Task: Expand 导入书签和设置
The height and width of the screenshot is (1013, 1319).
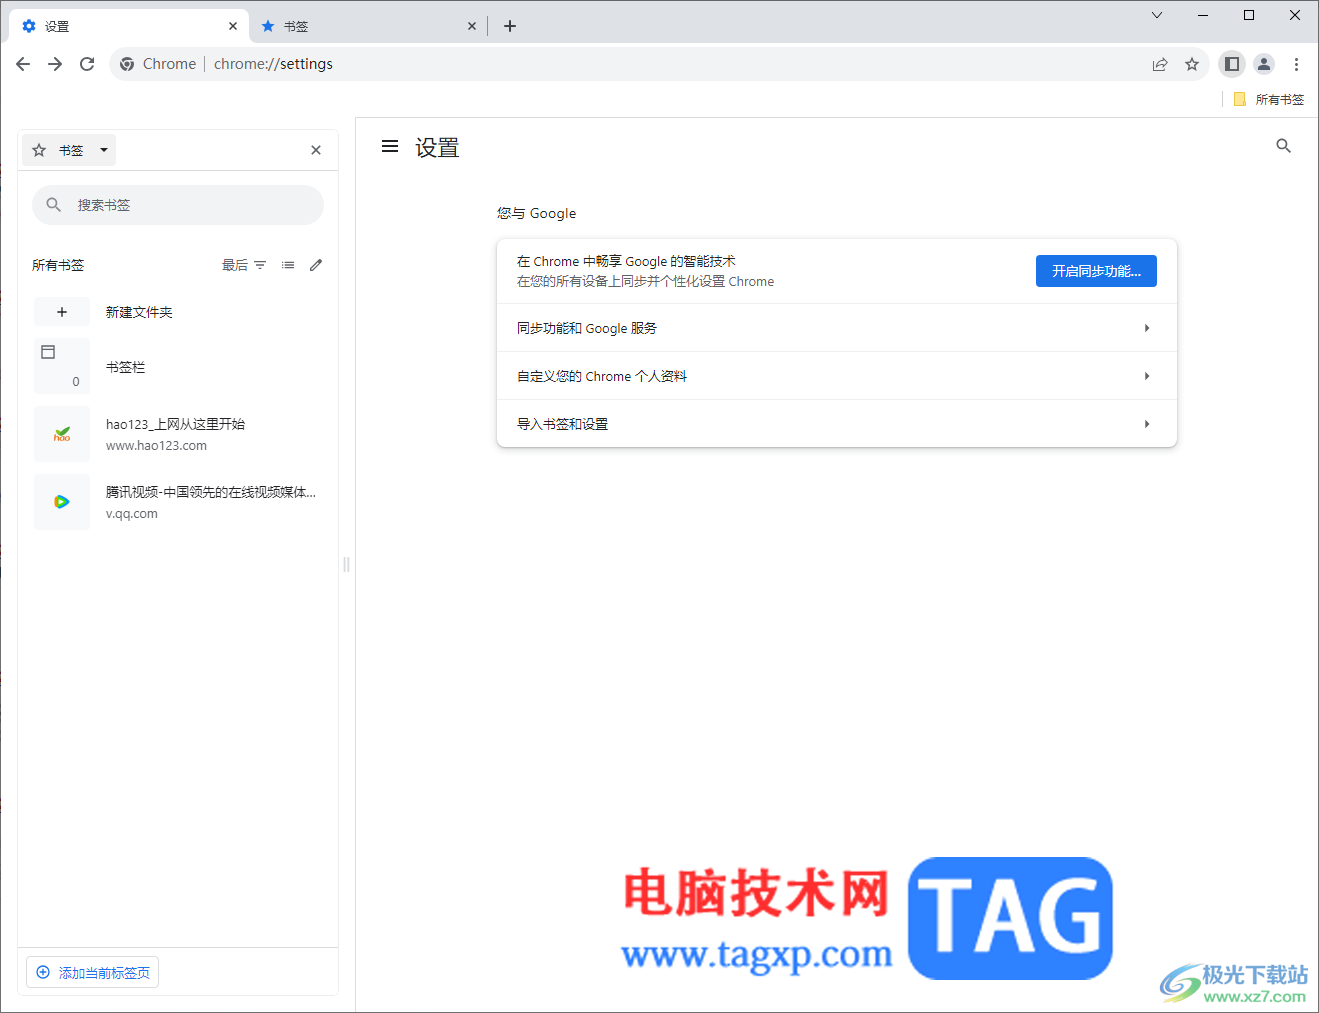Action: 837,424
